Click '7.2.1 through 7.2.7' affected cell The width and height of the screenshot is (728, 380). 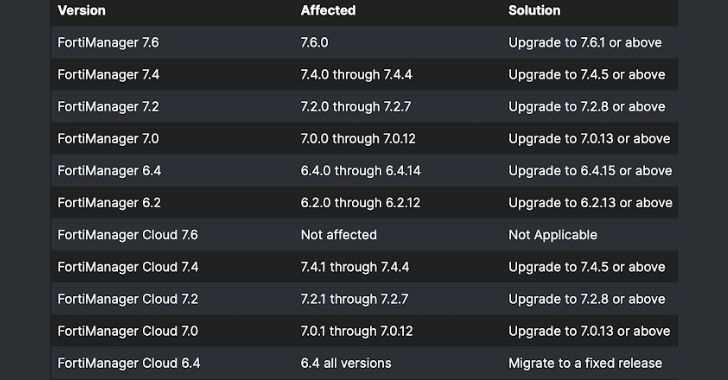point(355,299)
